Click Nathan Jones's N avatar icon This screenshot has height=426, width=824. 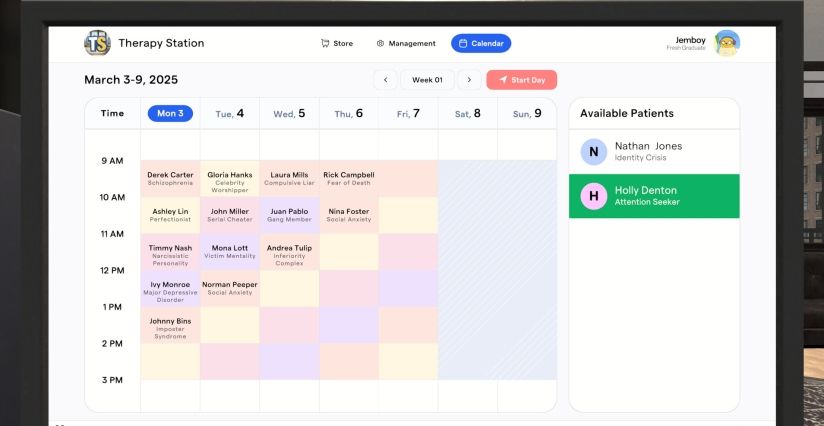(x=594, y=152)
